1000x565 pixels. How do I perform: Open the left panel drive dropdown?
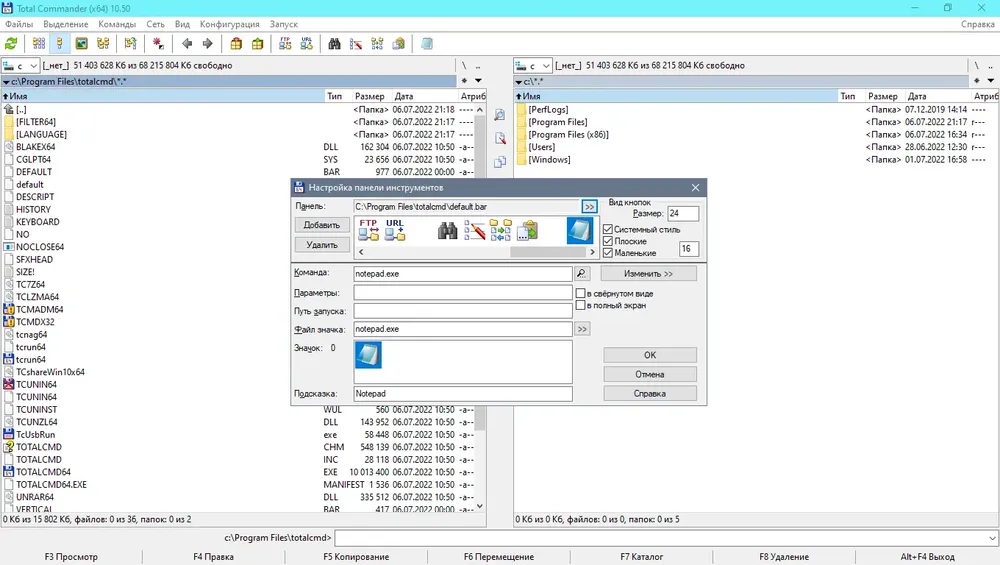[x=33, y=66]
